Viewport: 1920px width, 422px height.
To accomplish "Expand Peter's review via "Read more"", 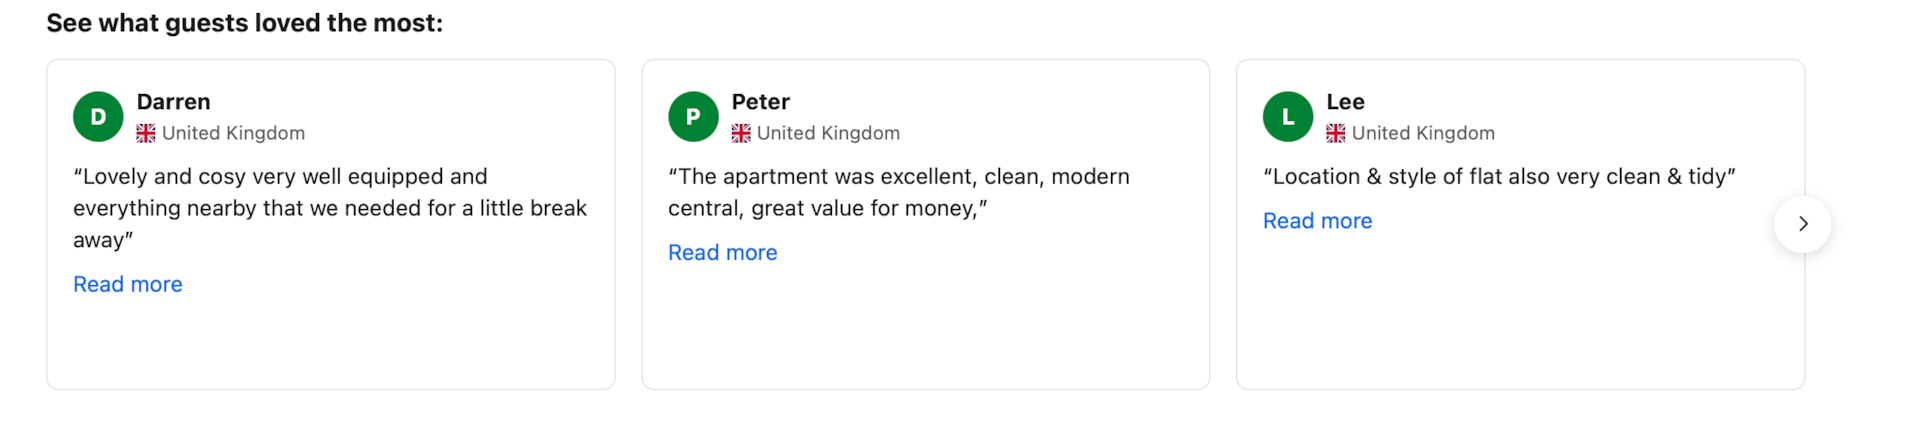I will coord(723,252).
